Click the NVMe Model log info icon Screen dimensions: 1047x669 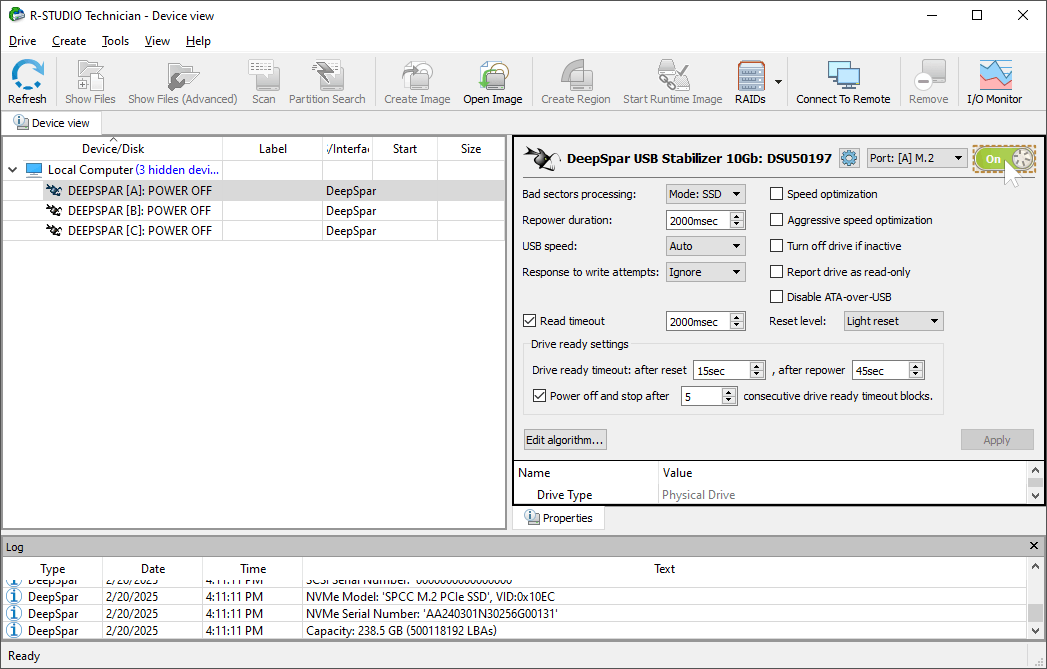14,596
